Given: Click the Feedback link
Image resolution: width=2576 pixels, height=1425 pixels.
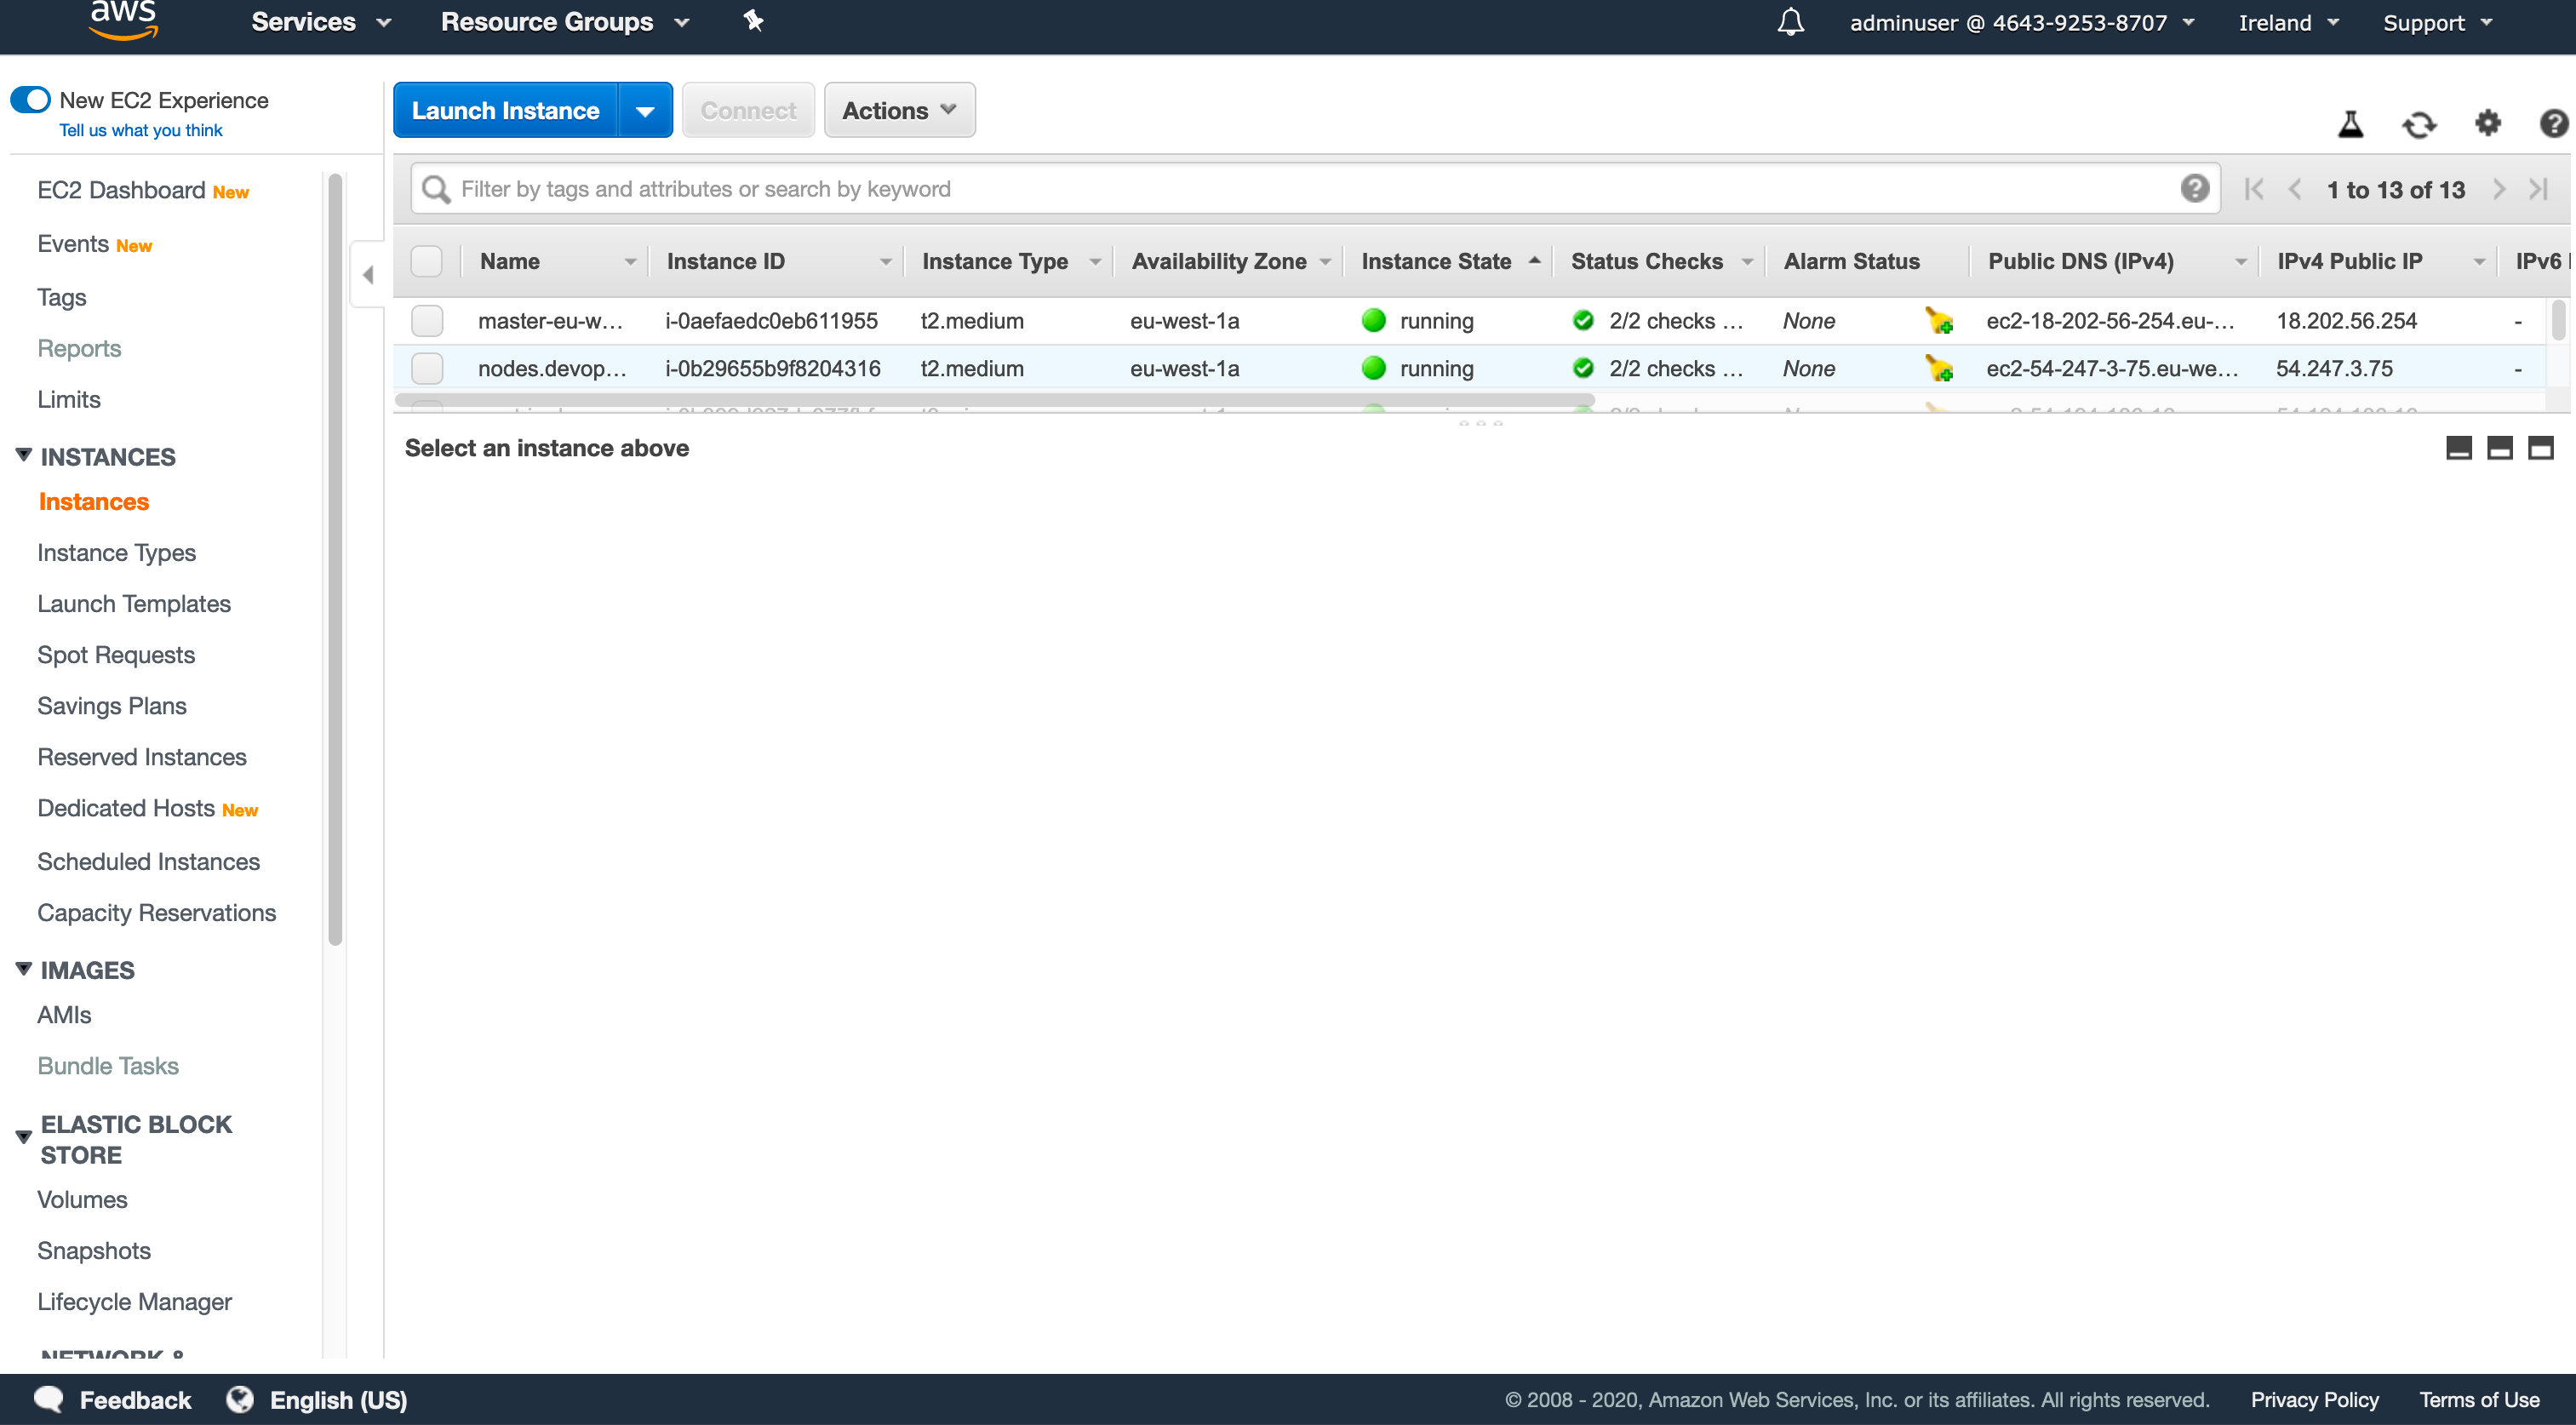Looking at the screenshot, I should [135, 1399].
